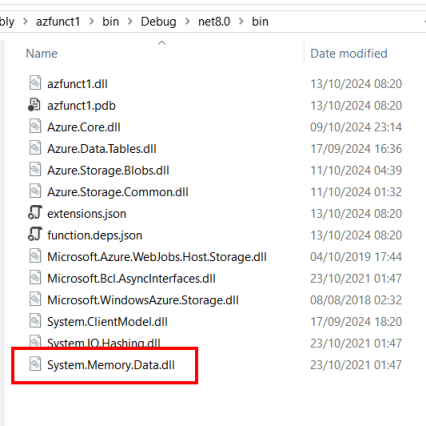Click the System.Memory.Data.dll file icon
The height and width of the screenshot is (426, 426).
(x=35, y=364)
